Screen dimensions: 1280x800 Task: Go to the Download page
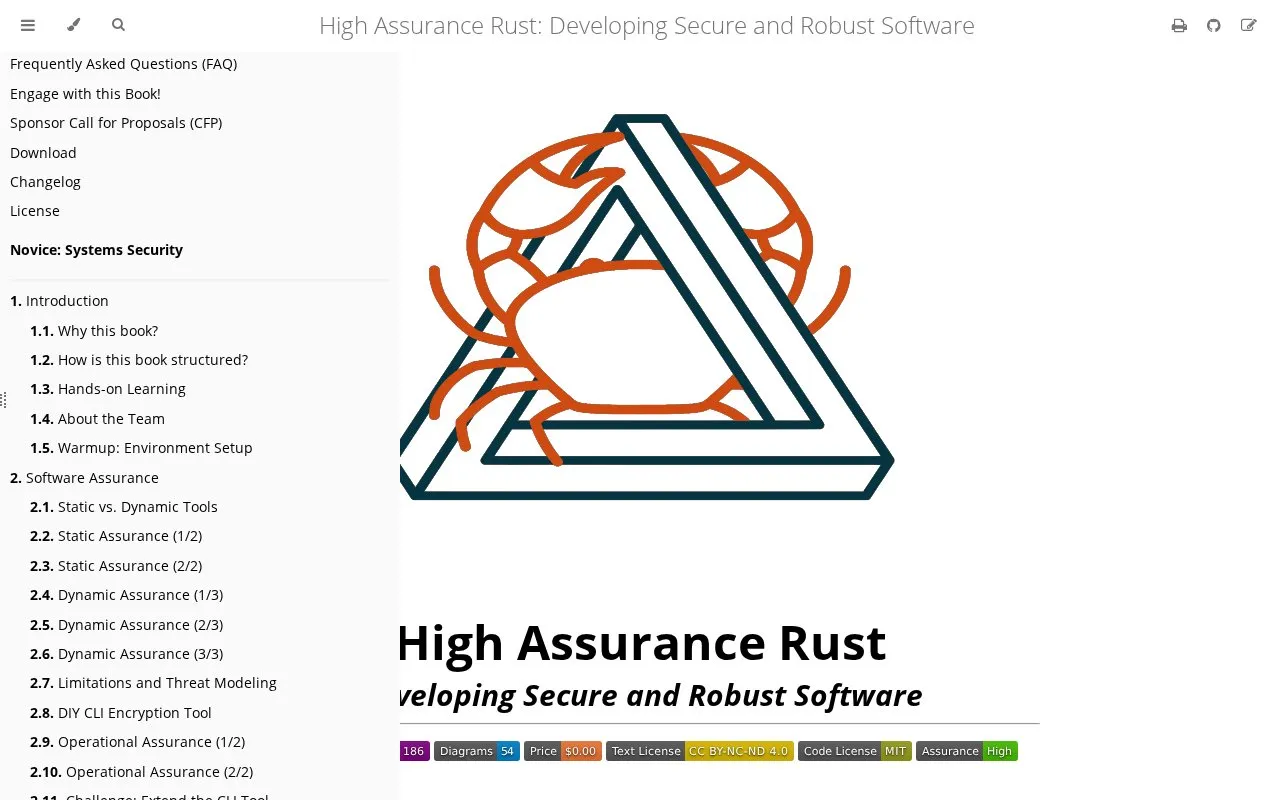pyautogui.click(x=43, y=153)
